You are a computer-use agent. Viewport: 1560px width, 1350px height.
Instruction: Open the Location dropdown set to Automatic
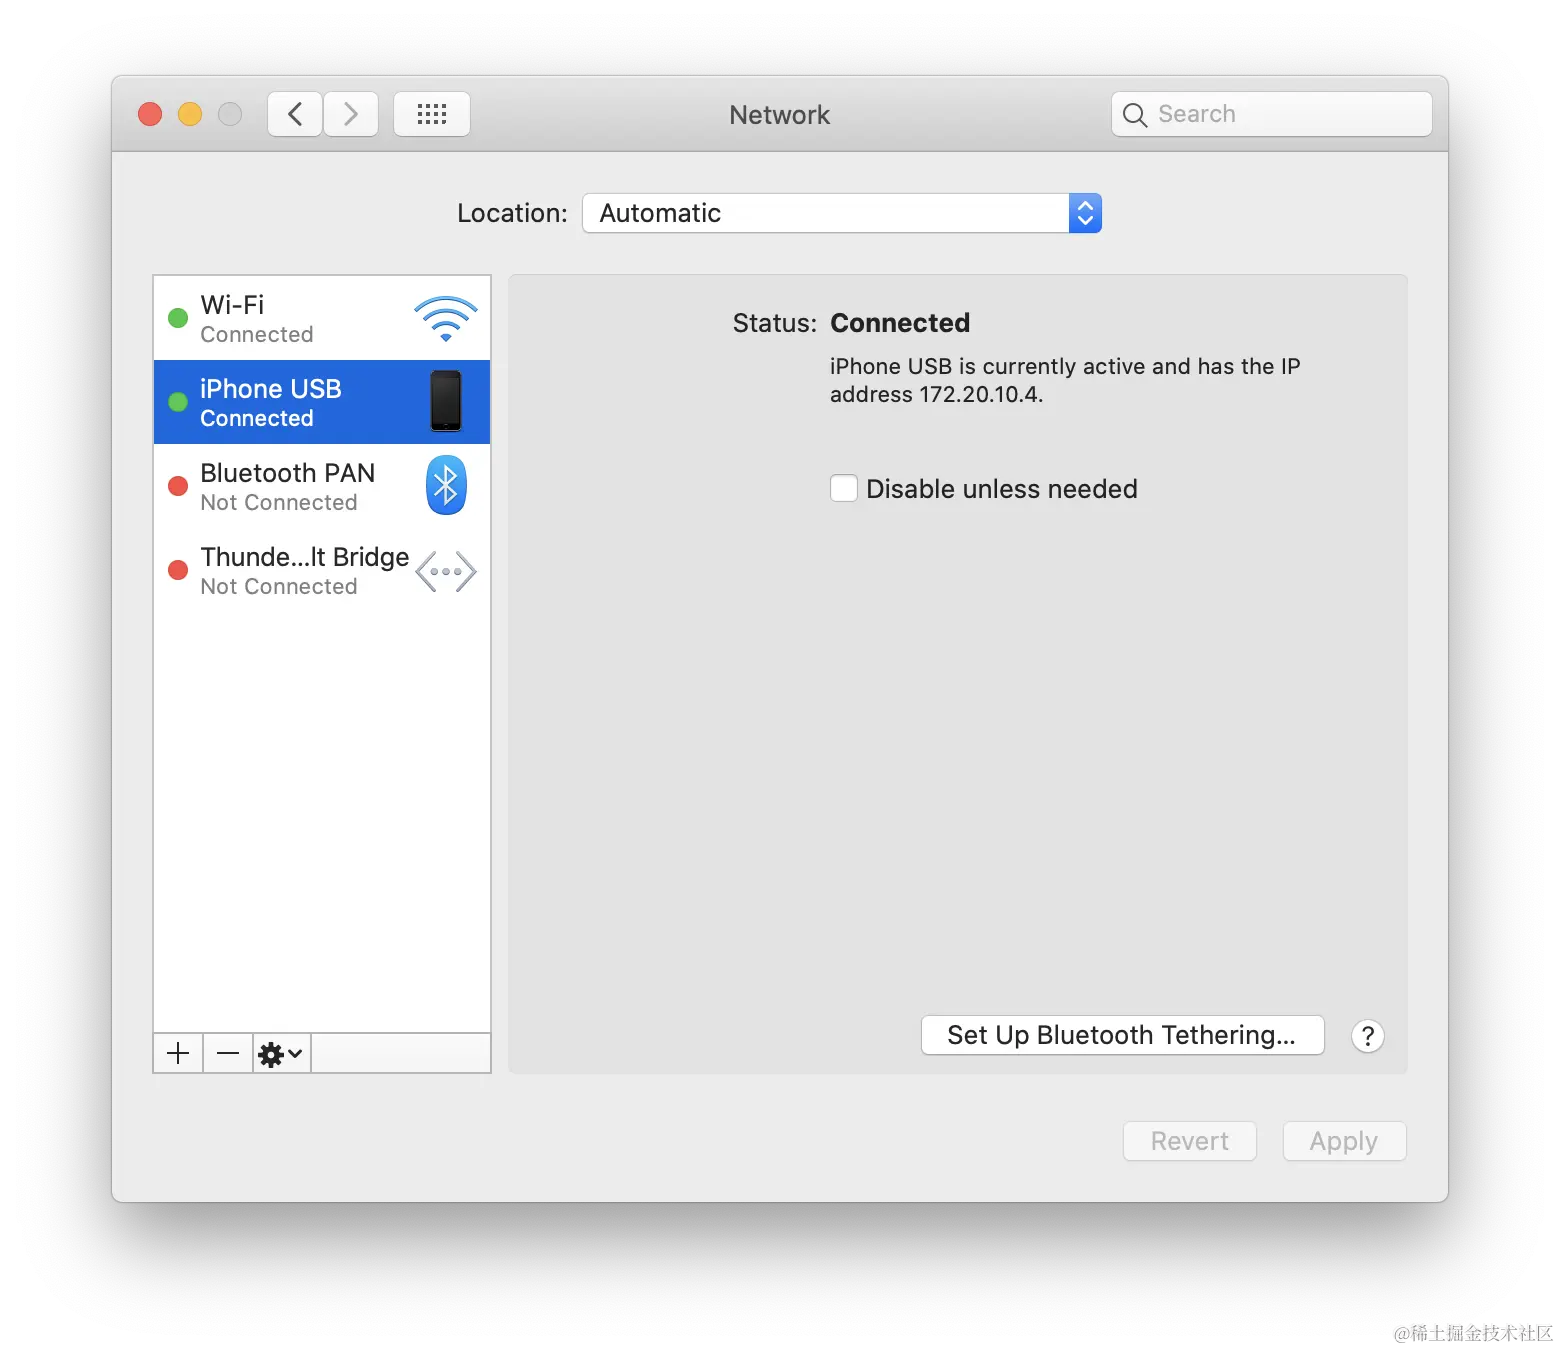pyautogui.click(x=842, y=213)
